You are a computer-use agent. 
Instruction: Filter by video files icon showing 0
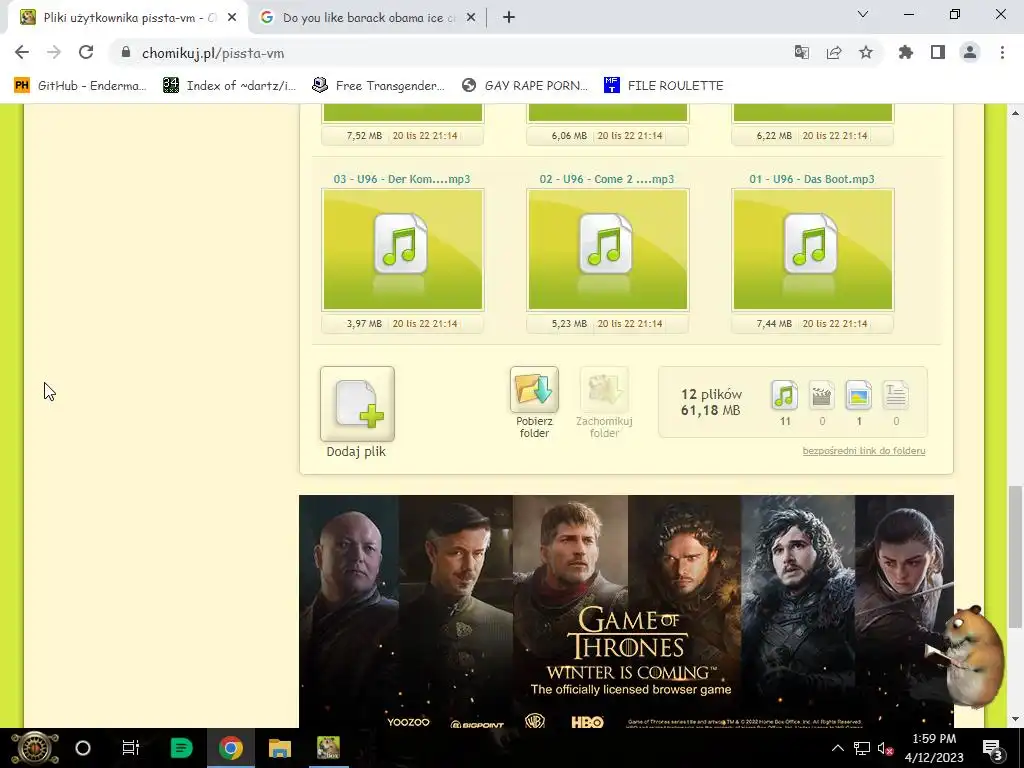822,395
